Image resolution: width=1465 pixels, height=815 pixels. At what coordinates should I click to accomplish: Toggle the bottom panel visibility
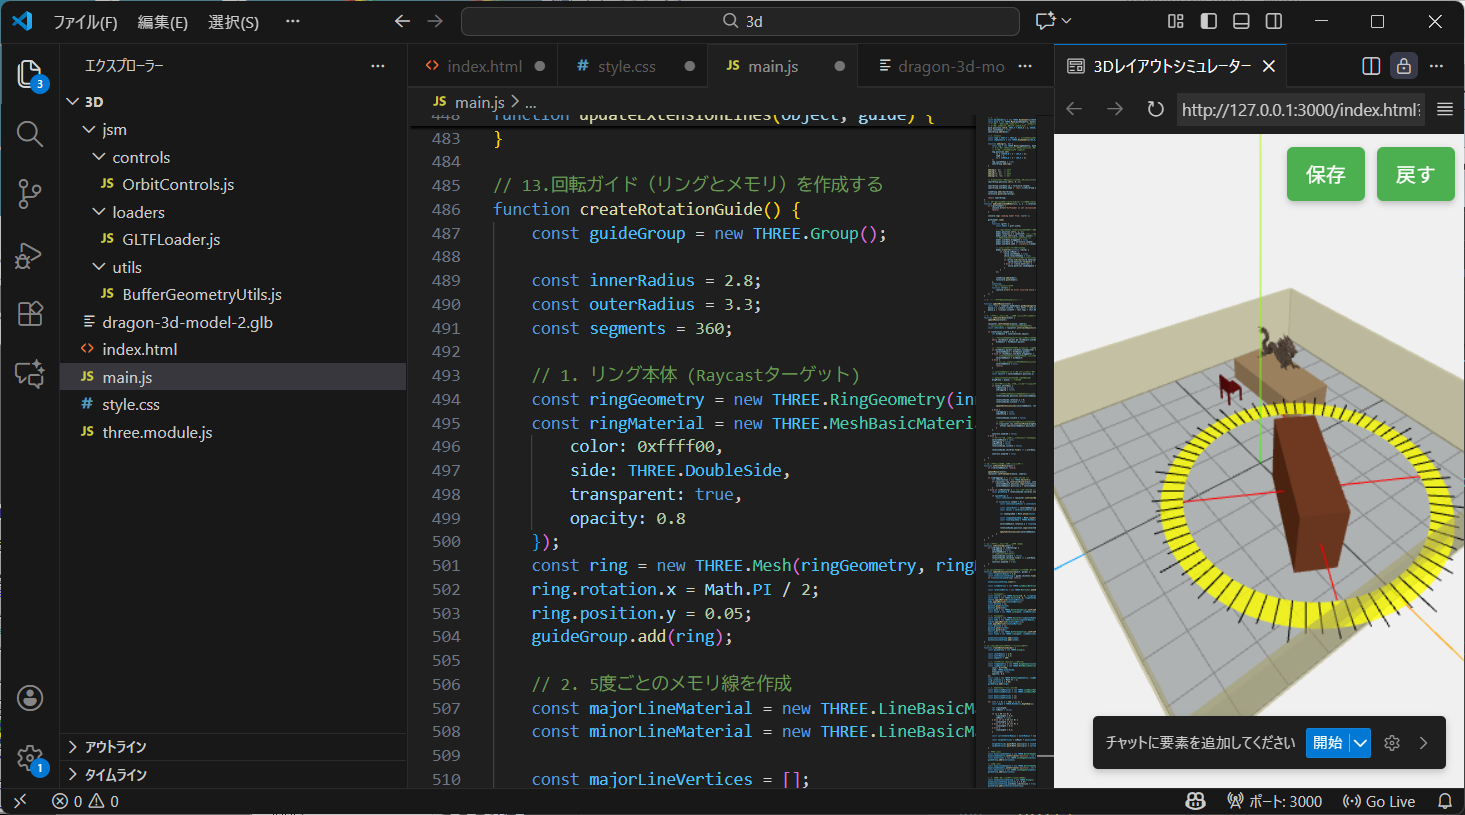(1240, 20)
